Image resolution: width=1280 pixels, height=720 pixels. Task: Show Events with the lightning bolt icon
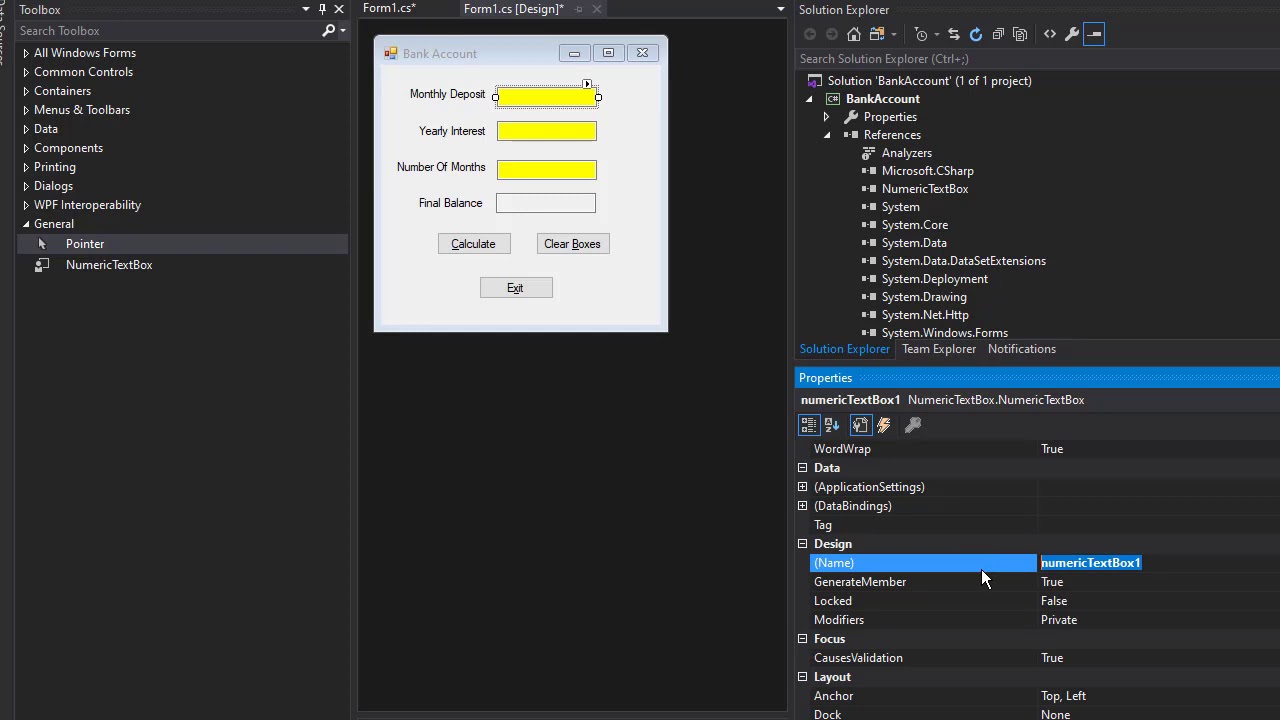[884, 425]
